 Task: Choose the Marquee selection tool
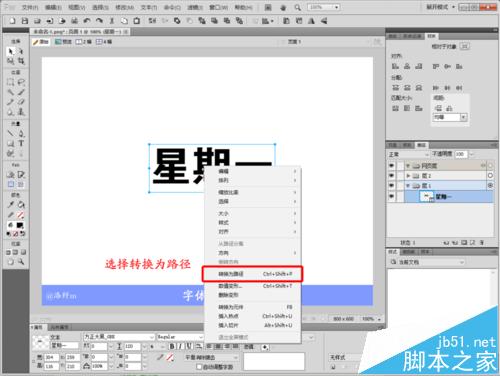click(10, 82)
